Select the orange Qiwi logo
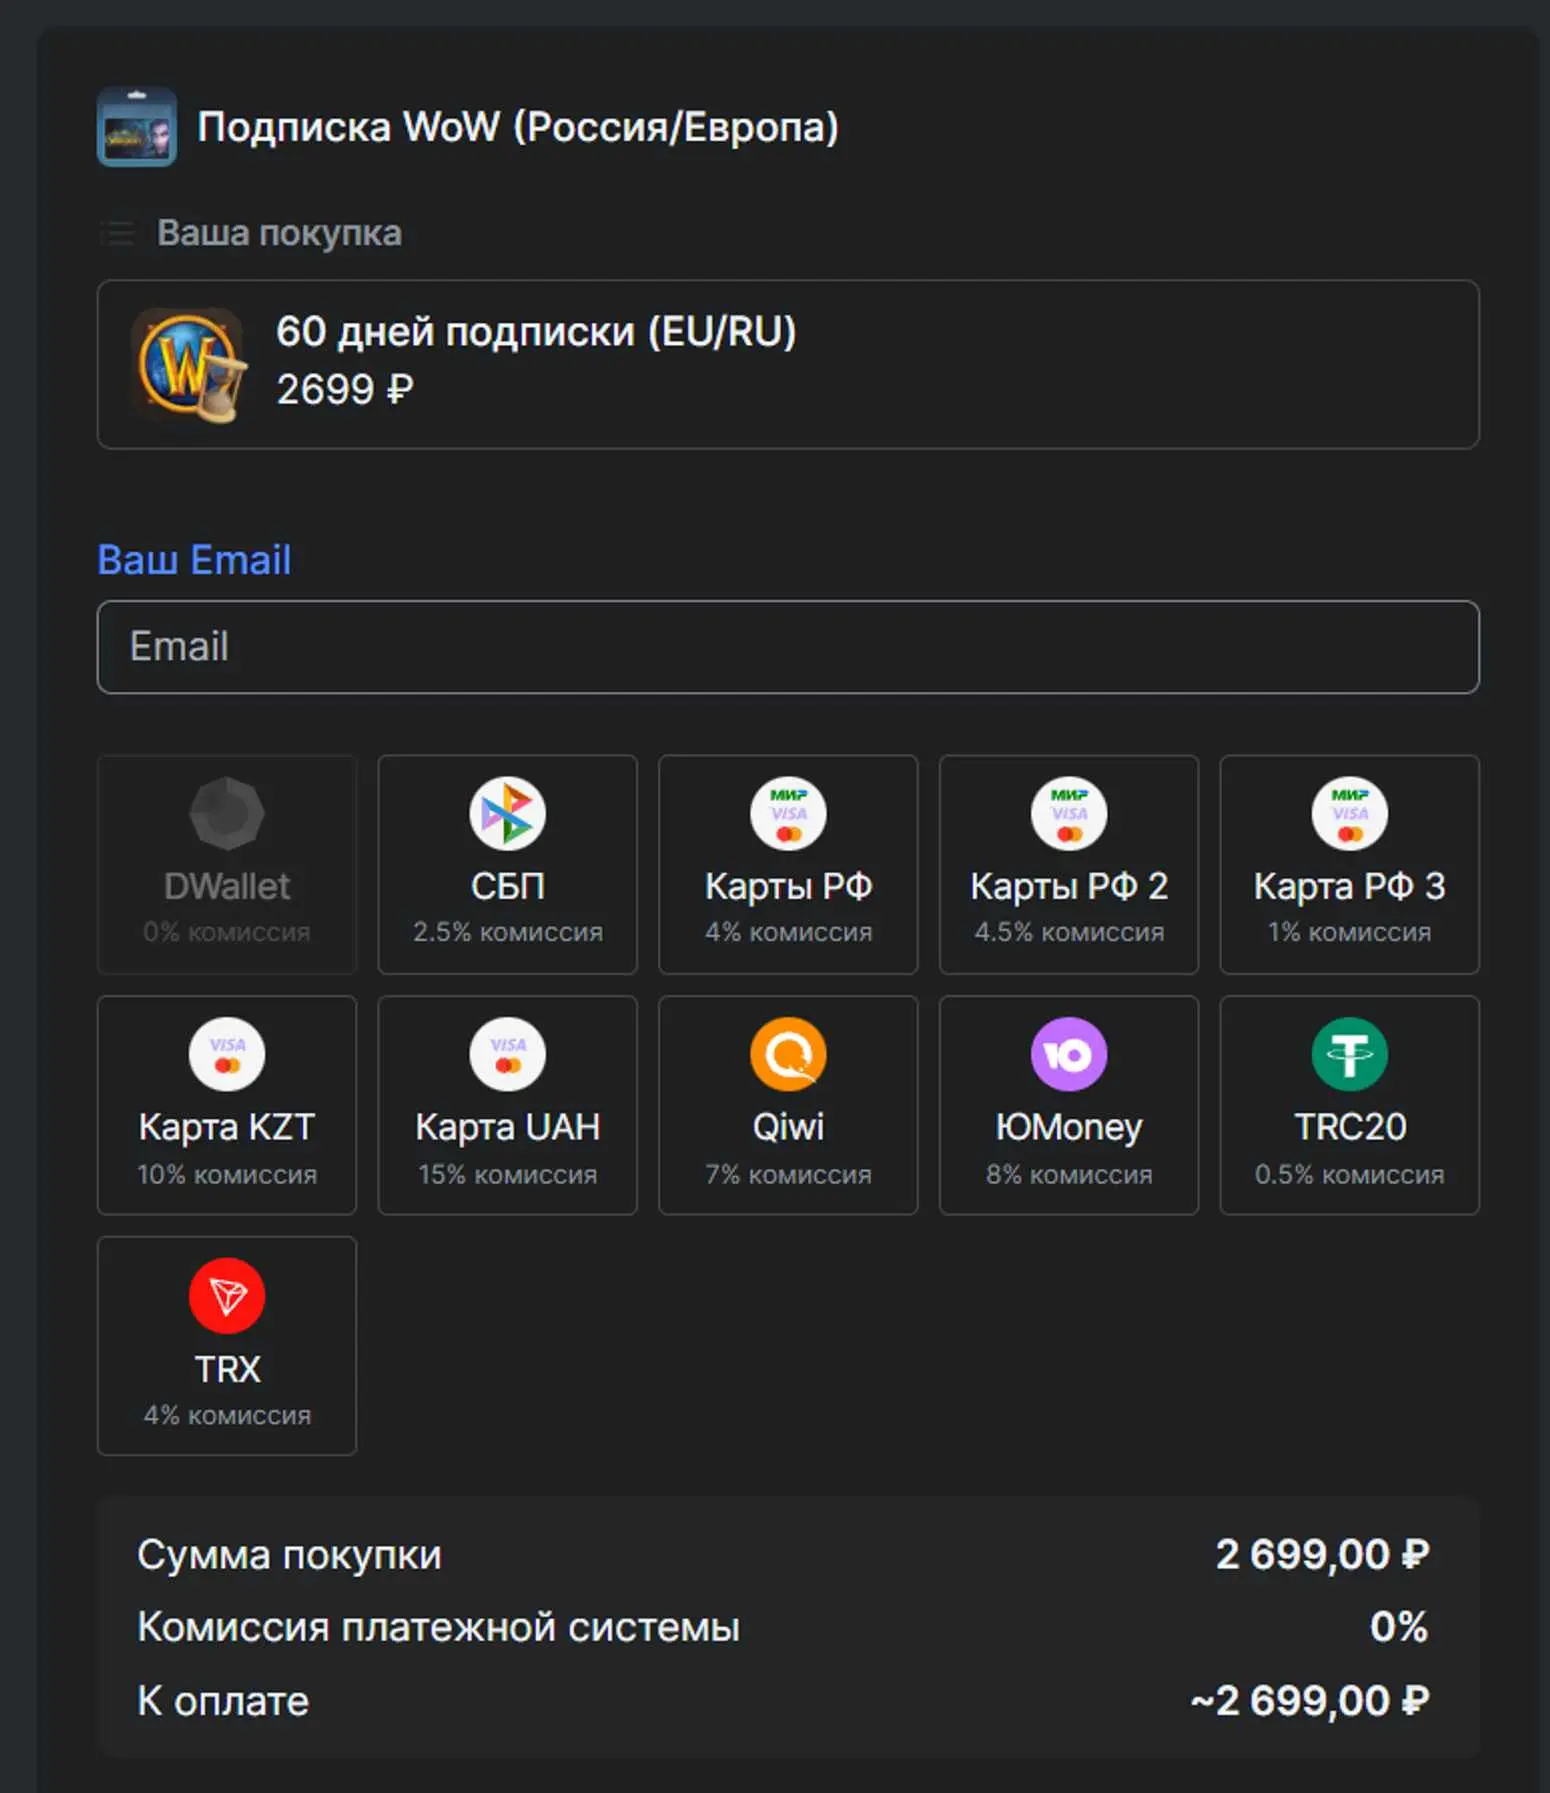The width and height of the screenshot is (1550, 1793). (x=788, y=1054)
